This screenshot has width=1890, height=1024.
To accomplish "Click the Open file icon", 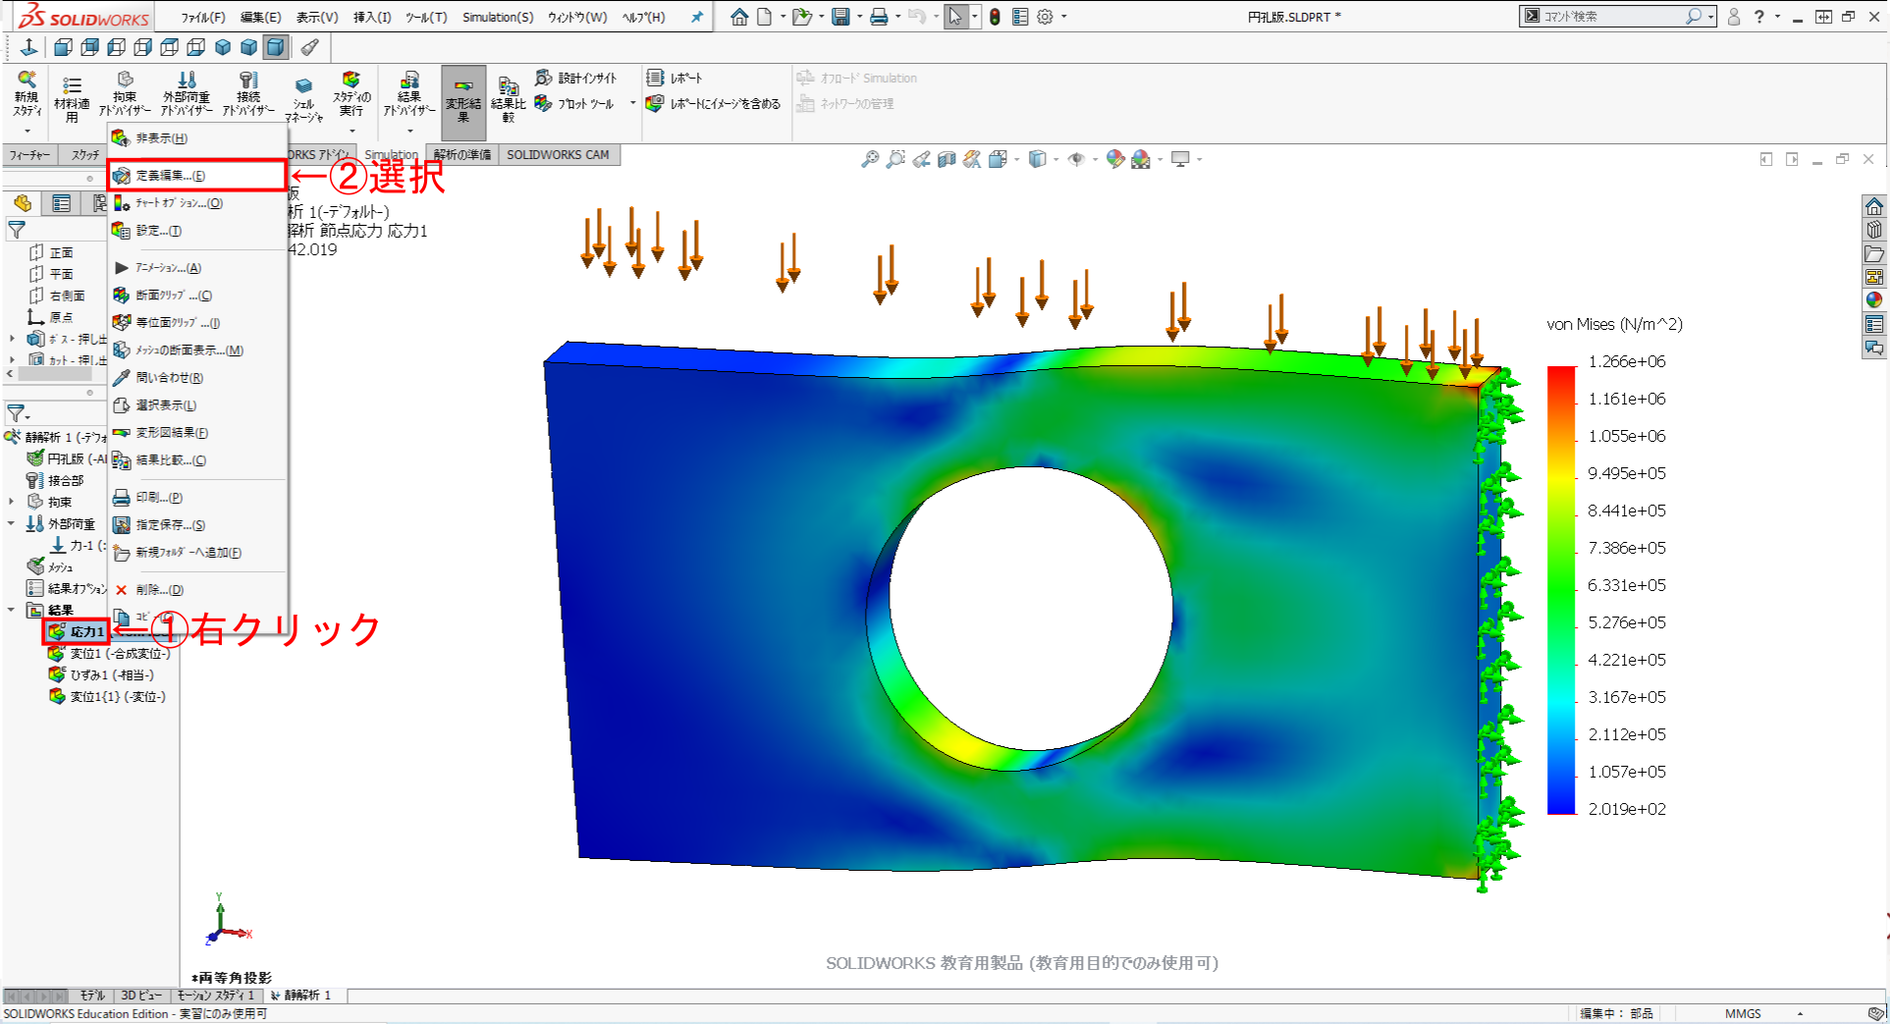I will click(801, 17).
